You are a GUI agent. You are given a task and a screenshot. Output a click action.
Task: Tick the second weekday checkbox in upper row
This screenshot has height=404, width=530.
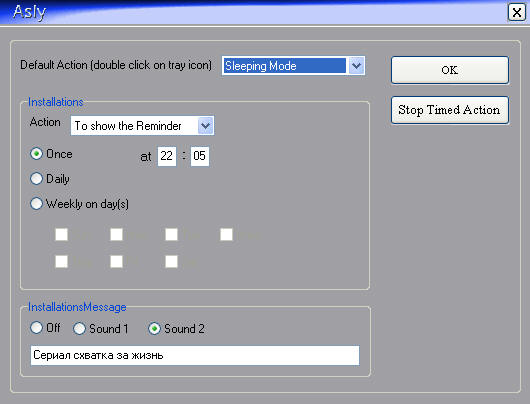[116, 234]
